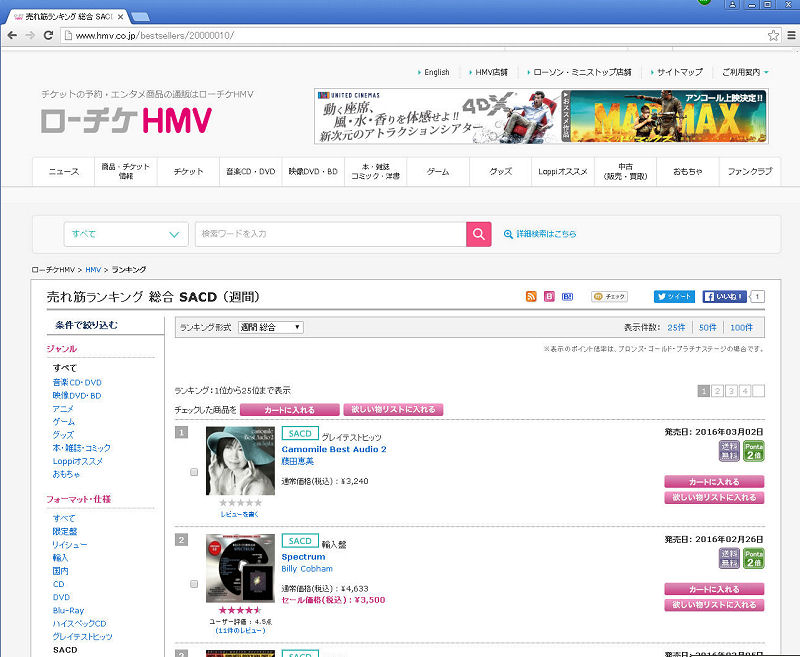This screenshot has width=800, height=657.
Task: Open the HMV店舗 link
Action: coord(491,72)
